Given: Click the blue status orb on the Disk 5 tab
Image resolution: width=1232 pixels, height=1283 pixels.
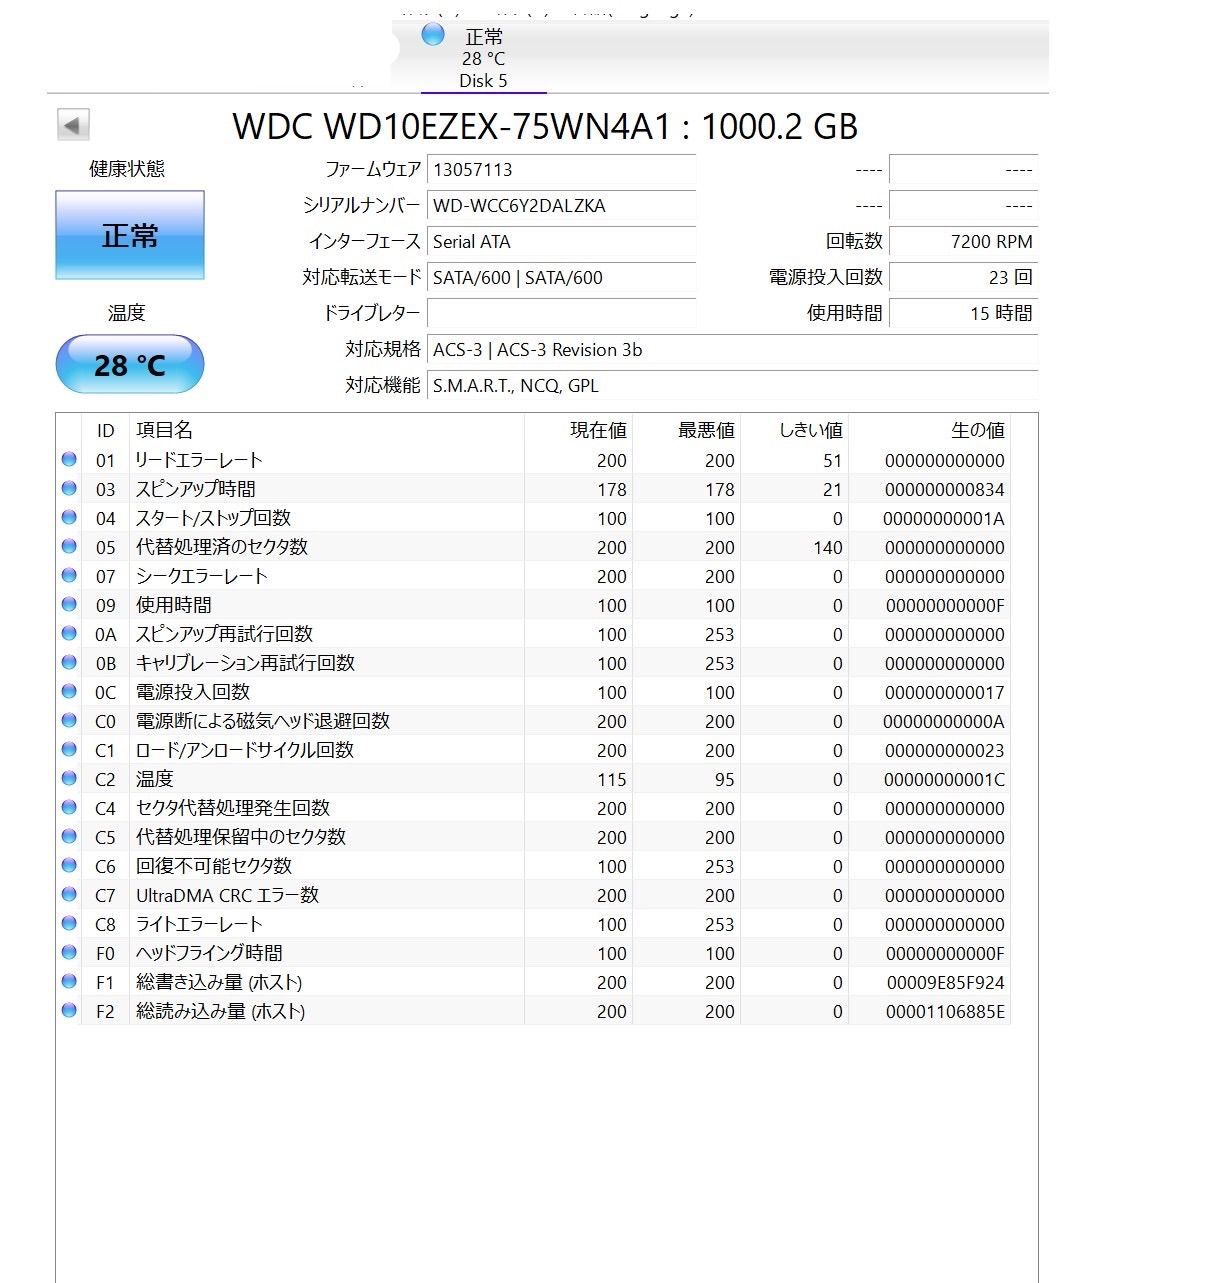Looking at the screenshot, I should 433,35.
